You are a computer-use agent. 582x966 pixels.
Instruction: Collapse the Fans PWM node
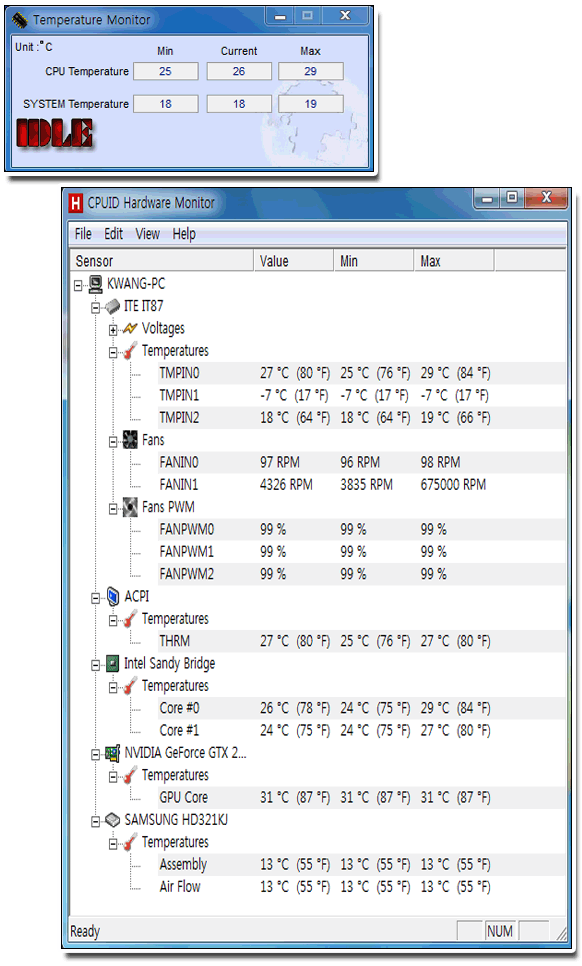tap(113, 509)
